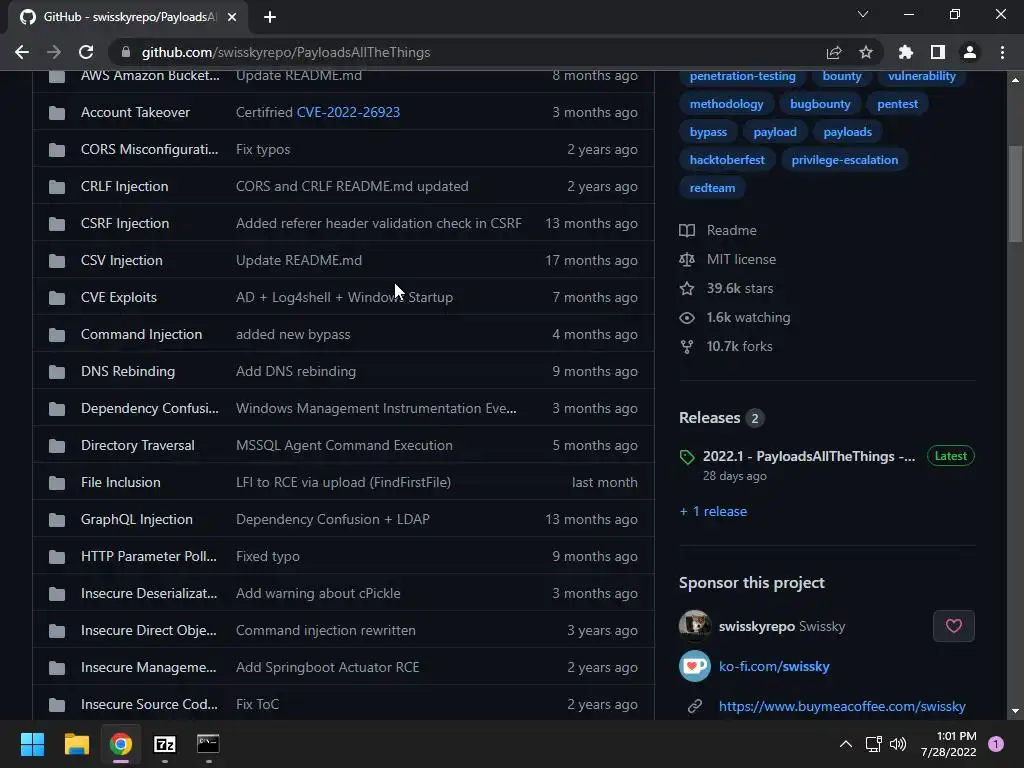Click the bugbounty topic tag
The height and width of the screenshot is (768, 1024).
(x=820, y=104)
